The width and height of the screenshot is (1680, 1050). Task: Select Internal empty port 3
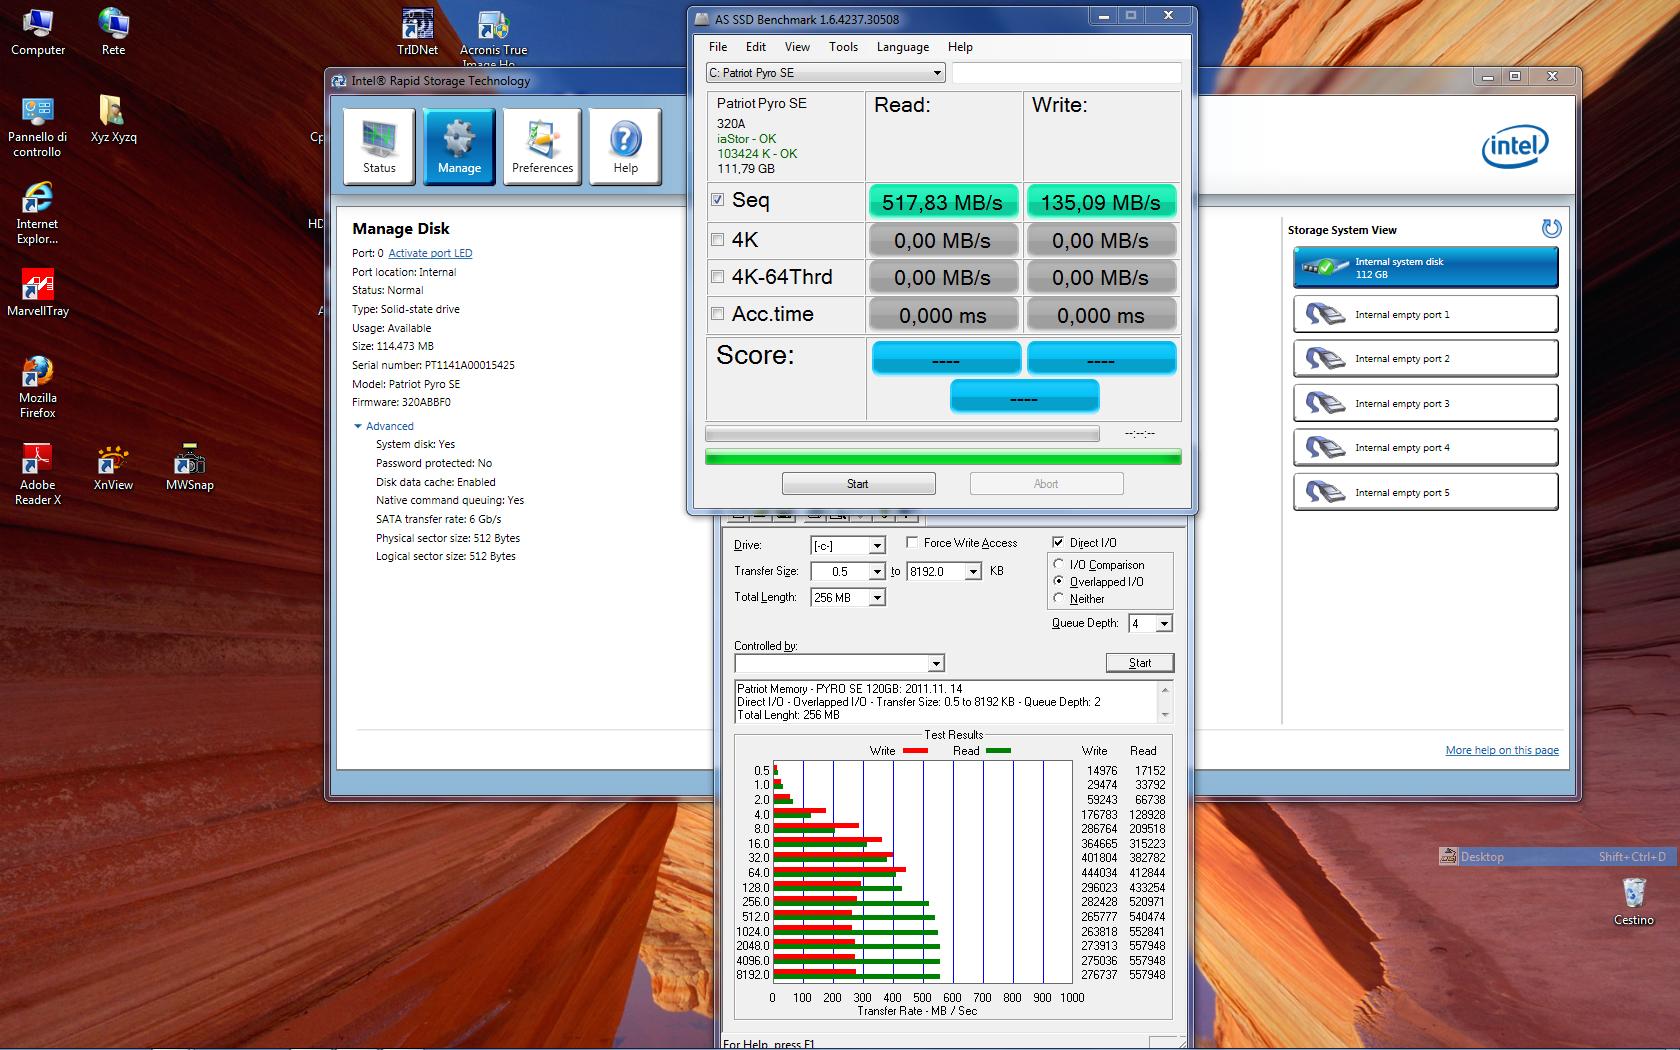coord(1425,403)
